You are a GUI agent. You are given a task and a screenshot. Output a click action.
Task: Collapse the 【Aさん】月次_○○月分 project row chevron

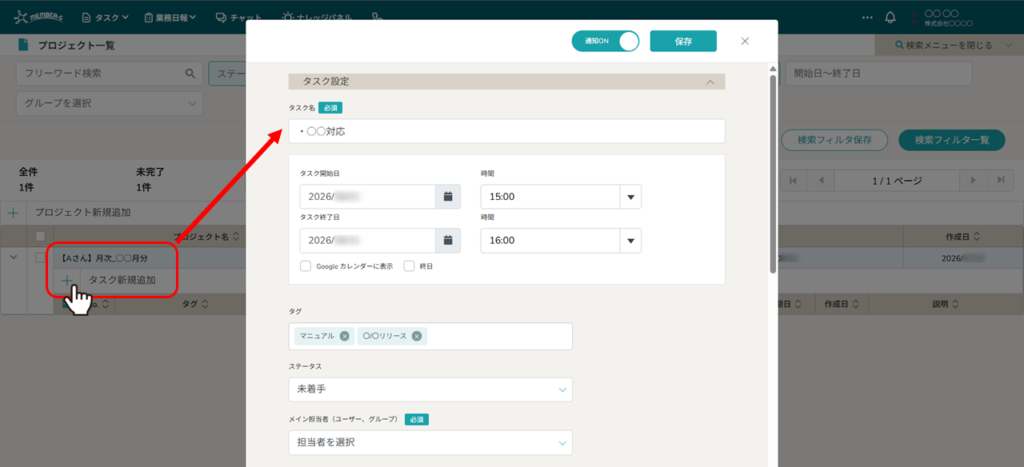pyautogui.click(x=13, y=257)
